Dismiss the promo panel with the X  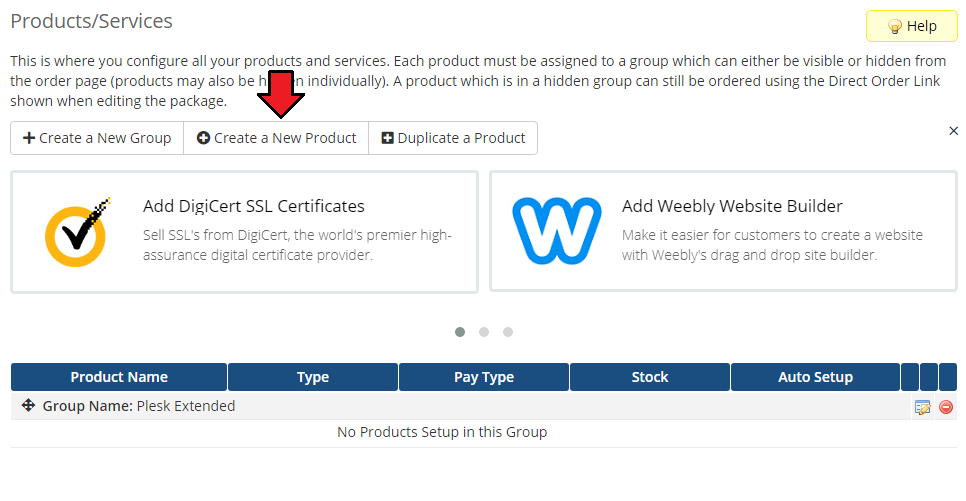[953, 131]
